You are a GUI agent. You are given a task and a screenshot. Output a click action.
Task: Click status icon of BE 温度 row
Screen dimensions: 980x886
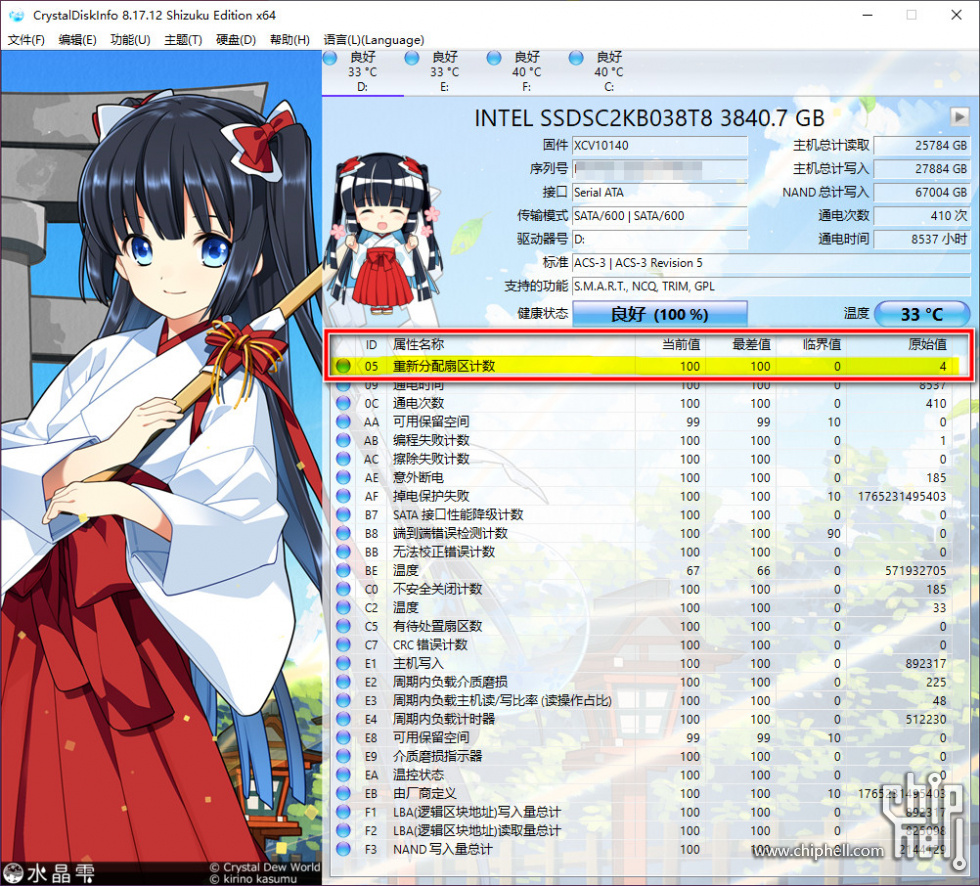click(343, 570)
